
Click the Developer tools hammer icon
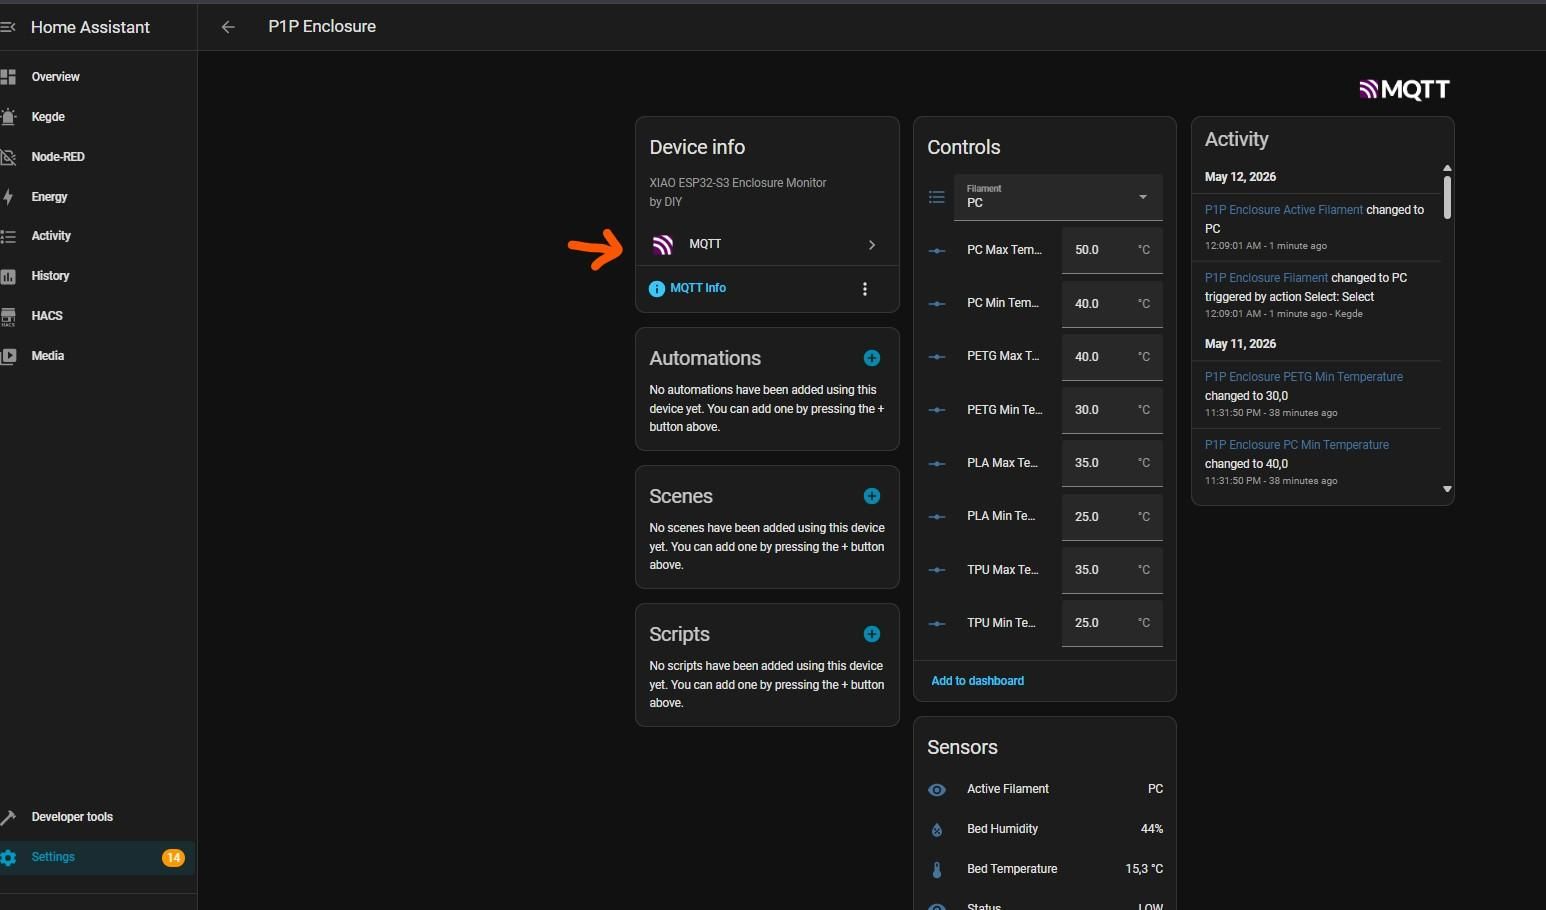(x=8, y=817)
